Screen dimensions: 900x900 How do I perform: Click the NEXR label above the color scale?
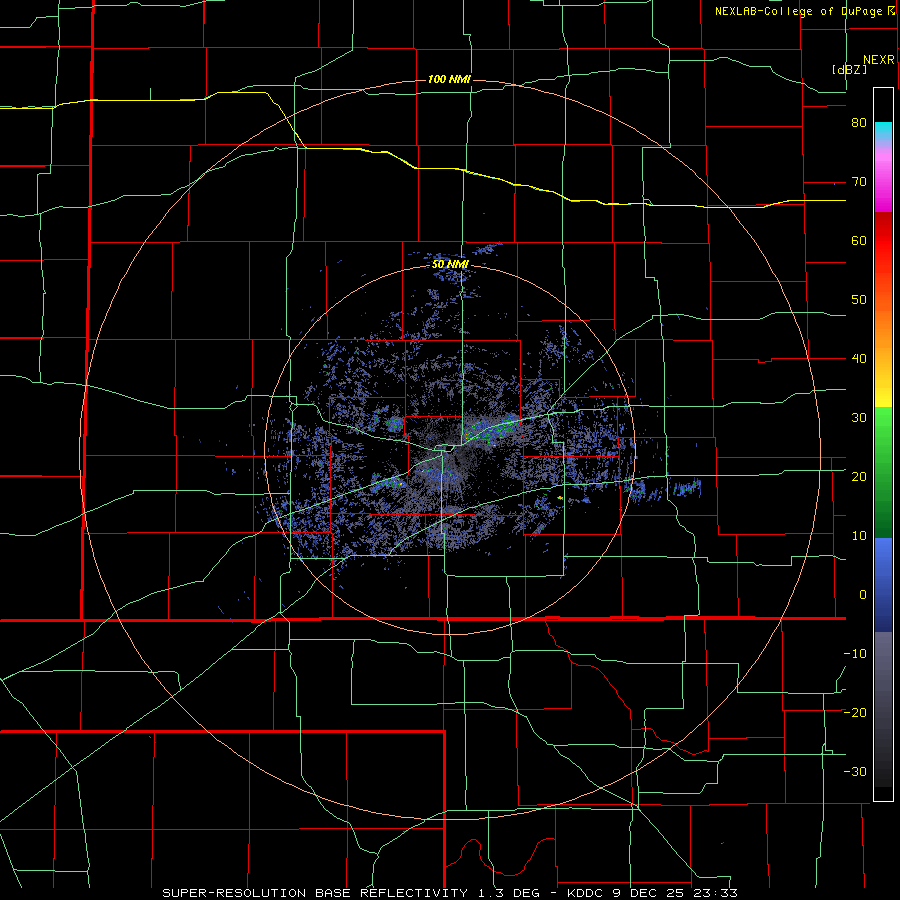click(879, 60)
